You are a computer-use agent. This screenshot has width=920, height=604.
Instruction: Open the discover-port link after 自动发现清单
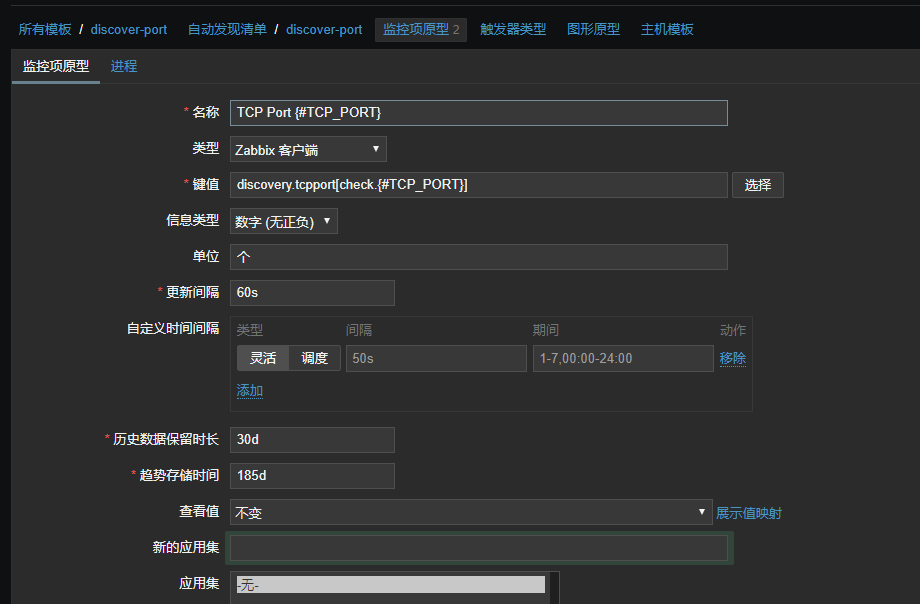tap(324, 29)
